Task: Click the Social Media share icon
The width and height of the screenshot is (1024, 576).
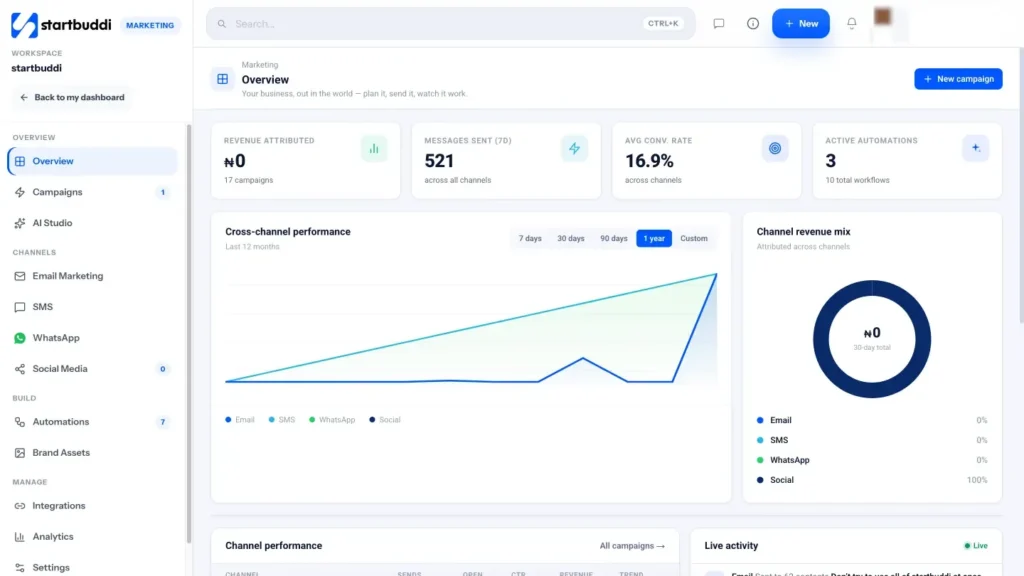Action: (x=20, y=369)
